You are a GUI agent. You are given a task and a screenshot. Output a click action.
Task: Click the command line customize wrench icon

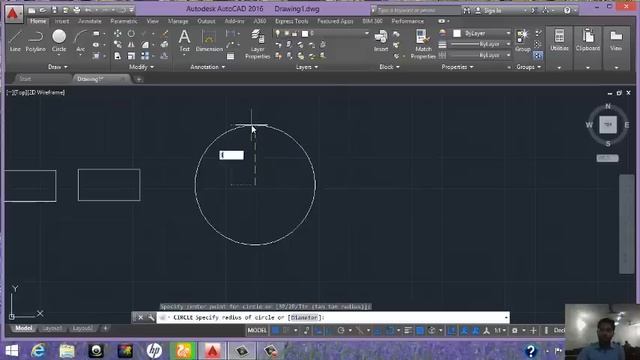[x=151, y=317]
